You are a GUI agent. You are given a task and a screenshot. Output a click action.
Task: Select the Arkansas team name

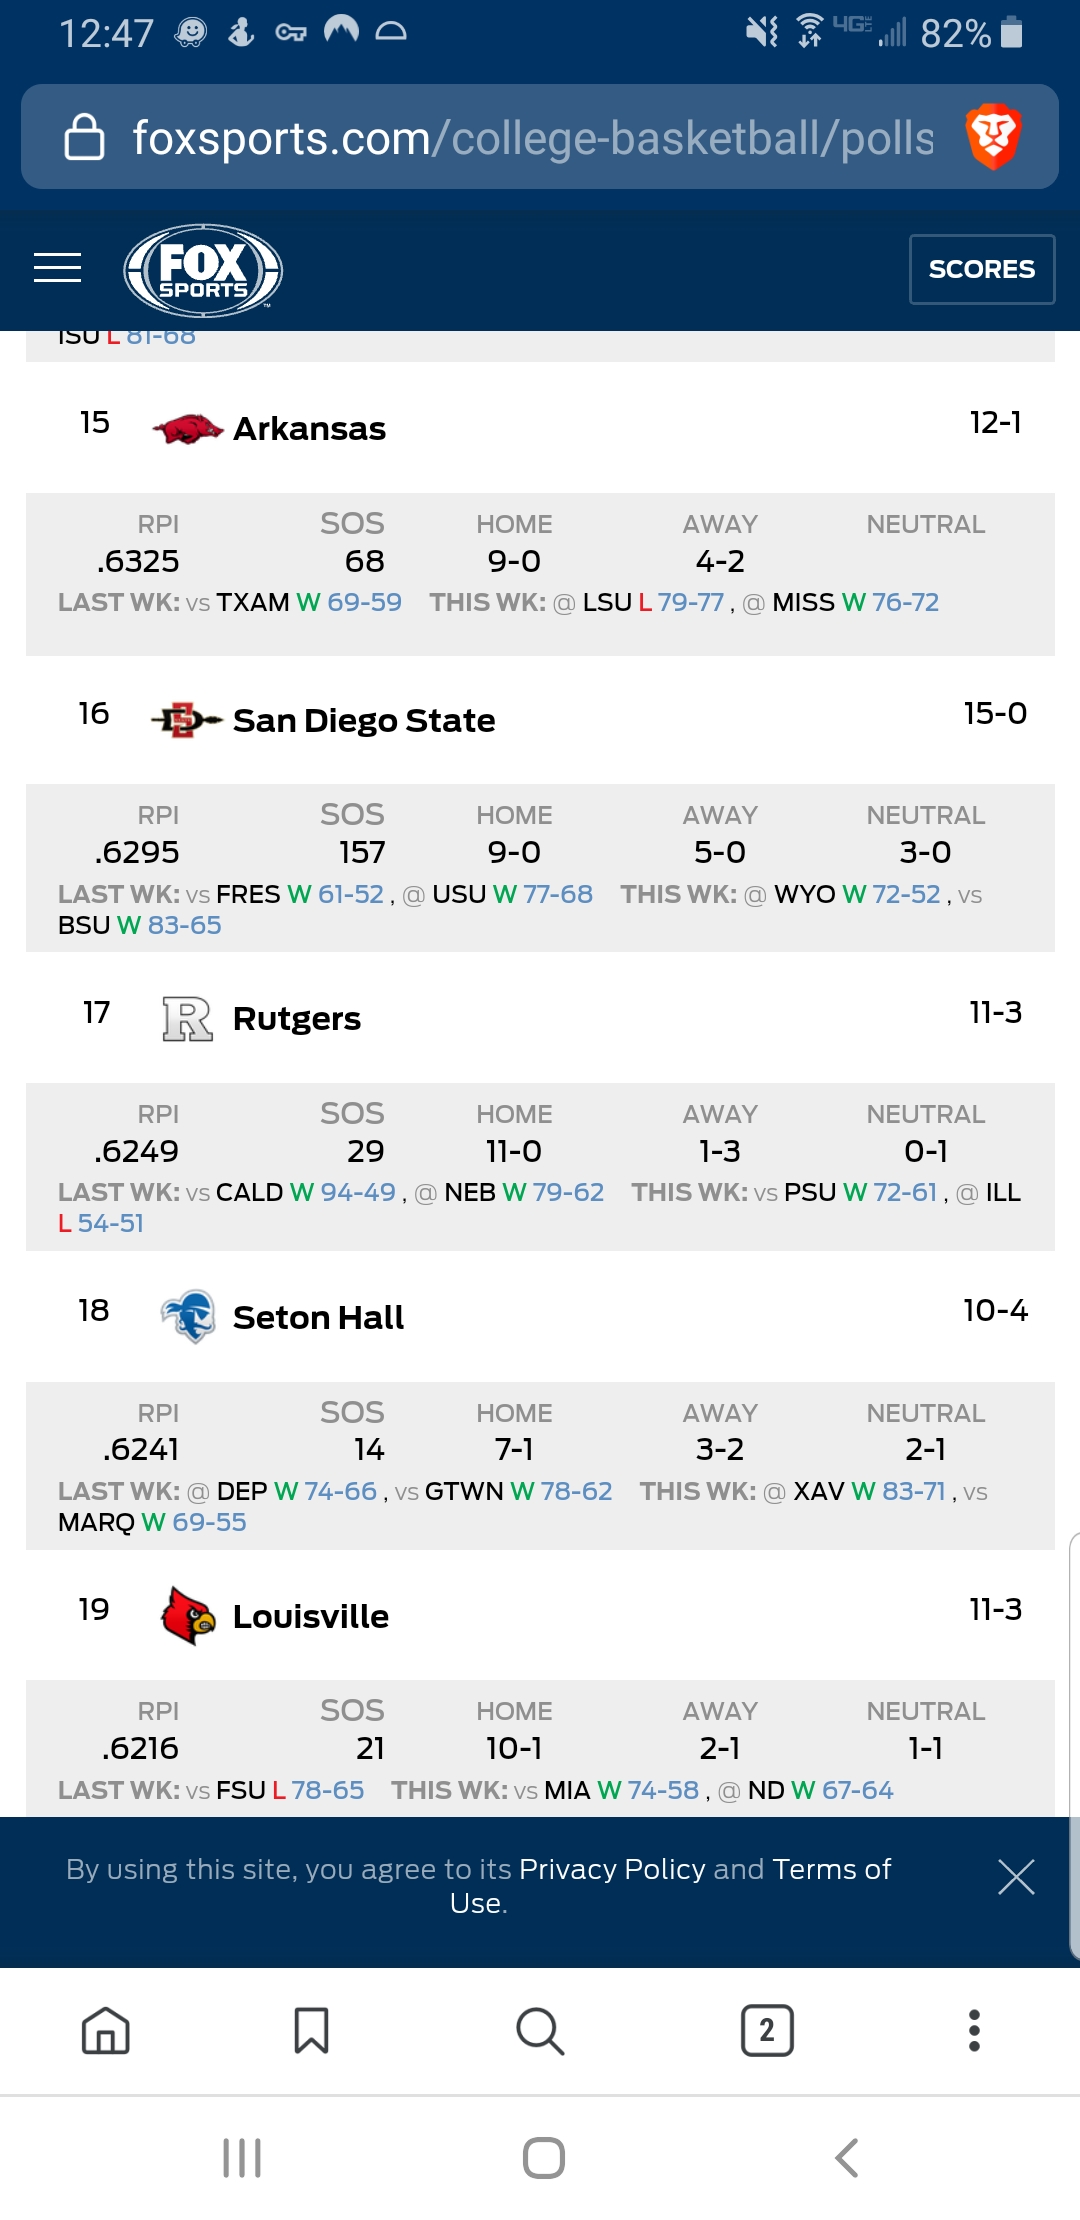309,429
